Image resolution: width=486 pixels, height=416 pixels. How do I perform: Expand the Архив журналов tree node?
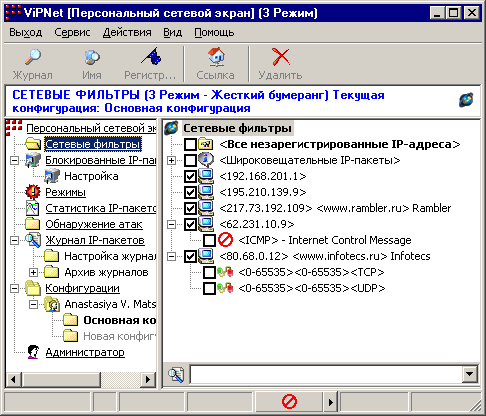click(33, 272)
